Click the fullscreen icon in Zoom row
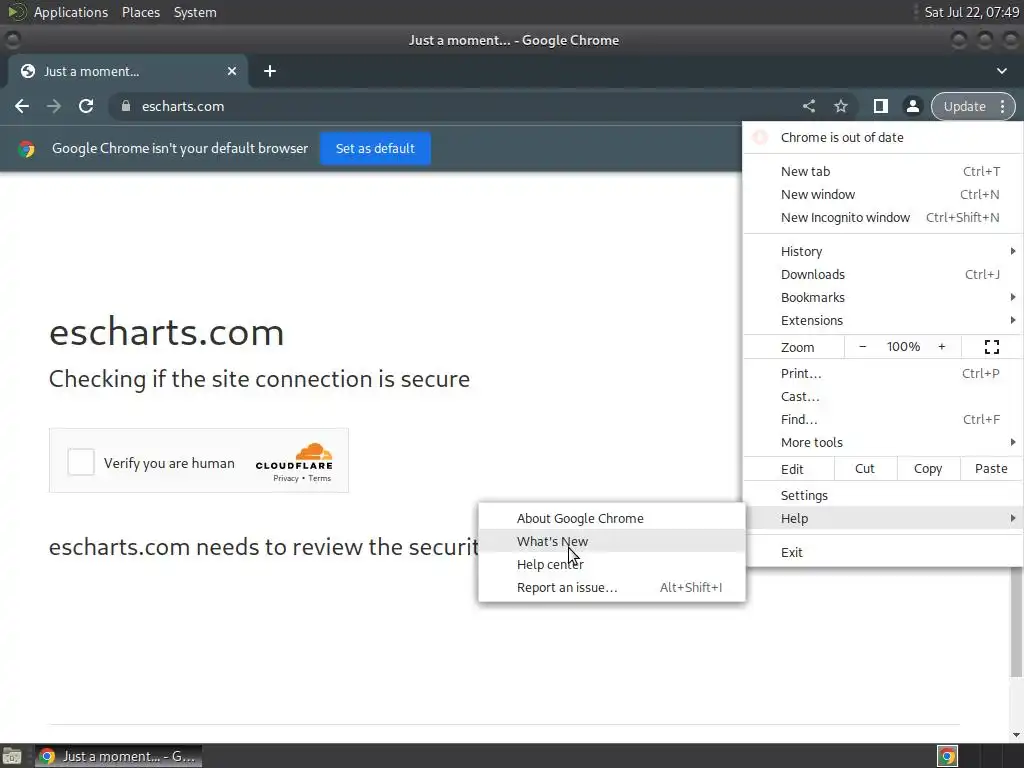The width and height of the screenshot is (1024, 768). click(x=992, y=347)
